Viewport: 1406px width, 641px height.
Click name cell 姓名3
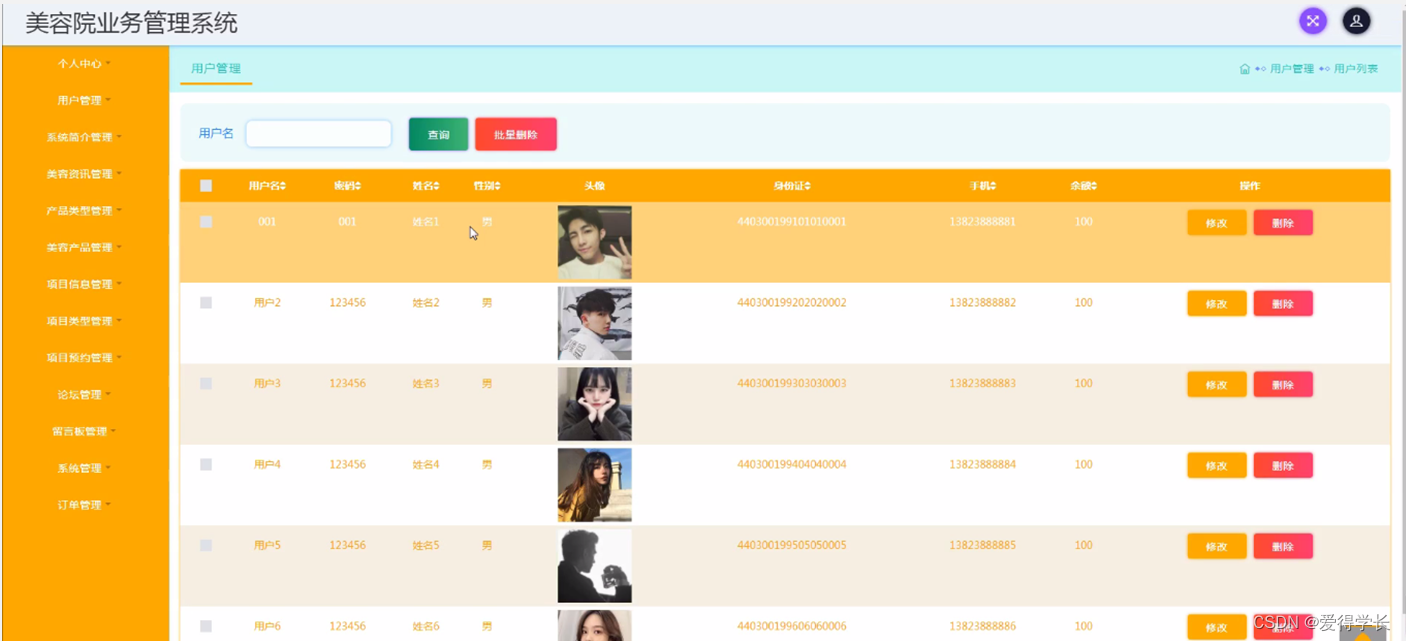[x=426, y=384]
